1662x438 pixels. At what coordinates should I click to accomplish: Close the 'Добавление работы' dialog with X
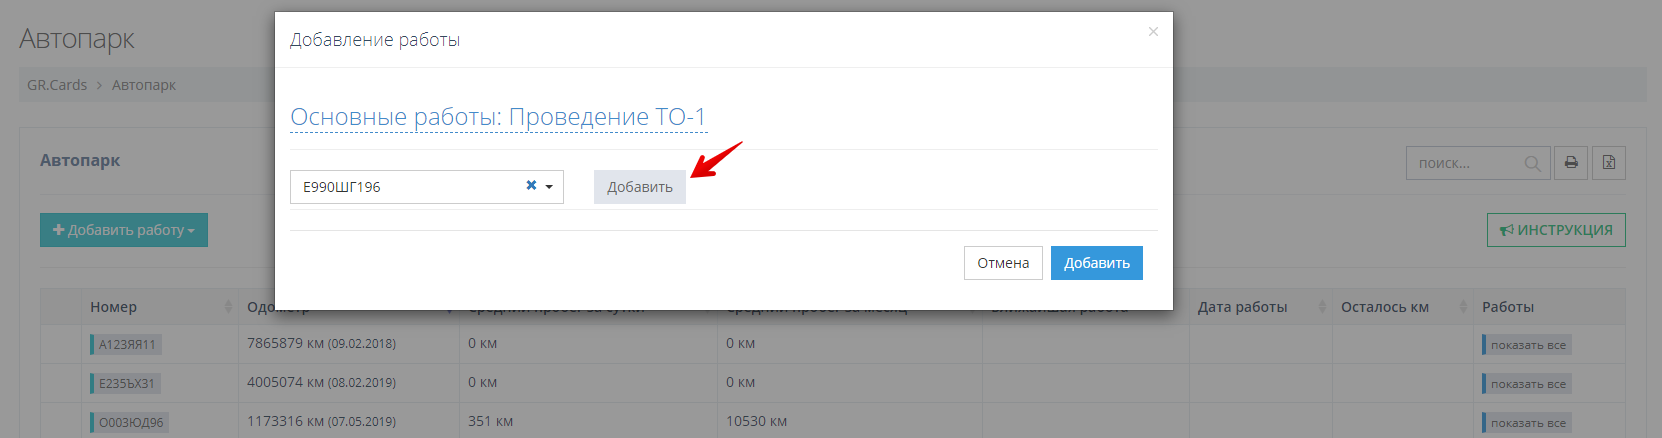click(1153, 32)
